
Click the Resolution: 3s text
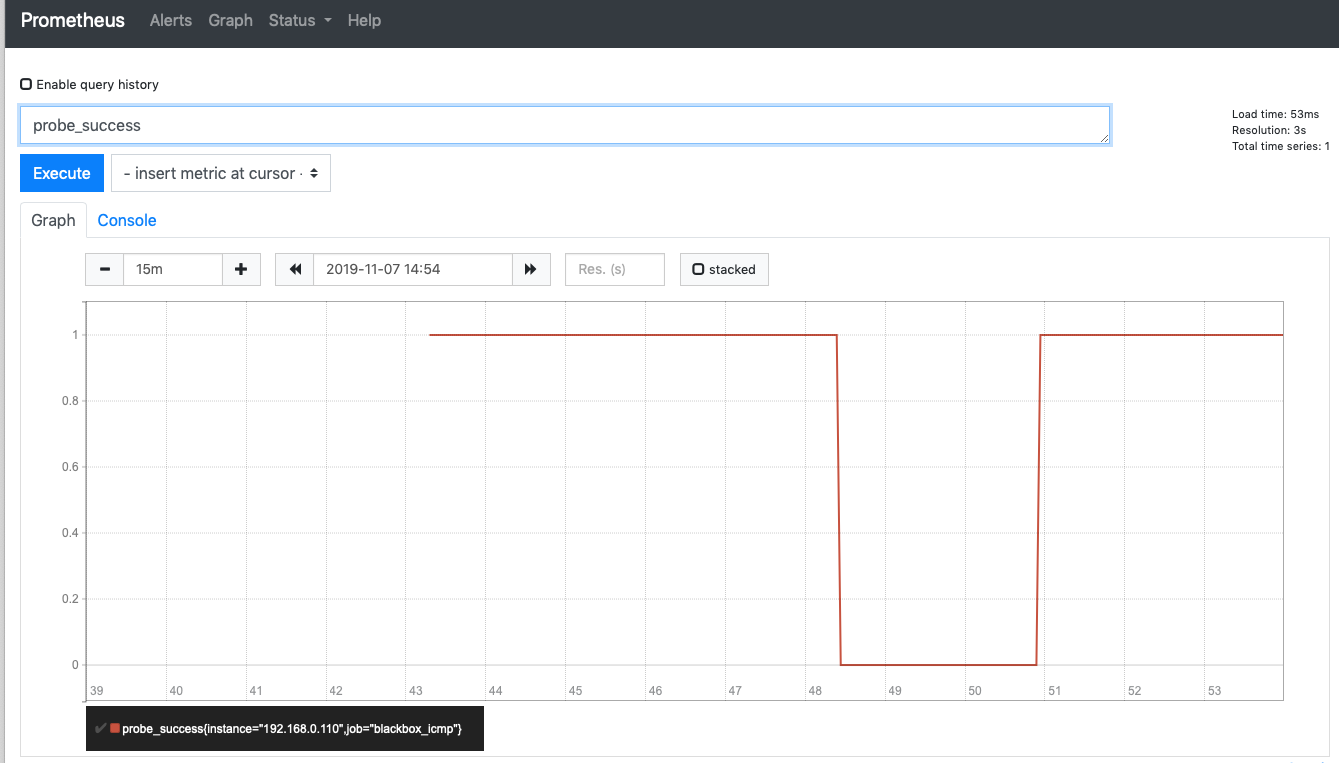point(1269,131)
